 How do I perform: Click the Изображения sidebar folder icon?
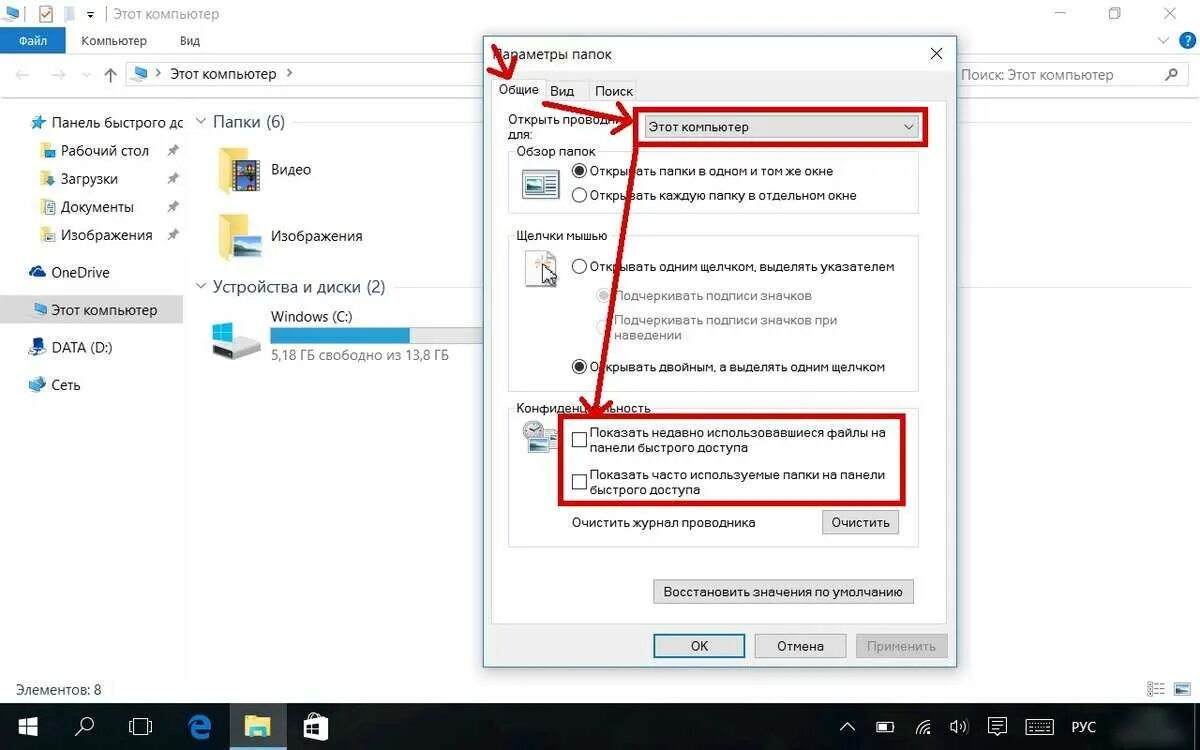(x=47, y=235)
